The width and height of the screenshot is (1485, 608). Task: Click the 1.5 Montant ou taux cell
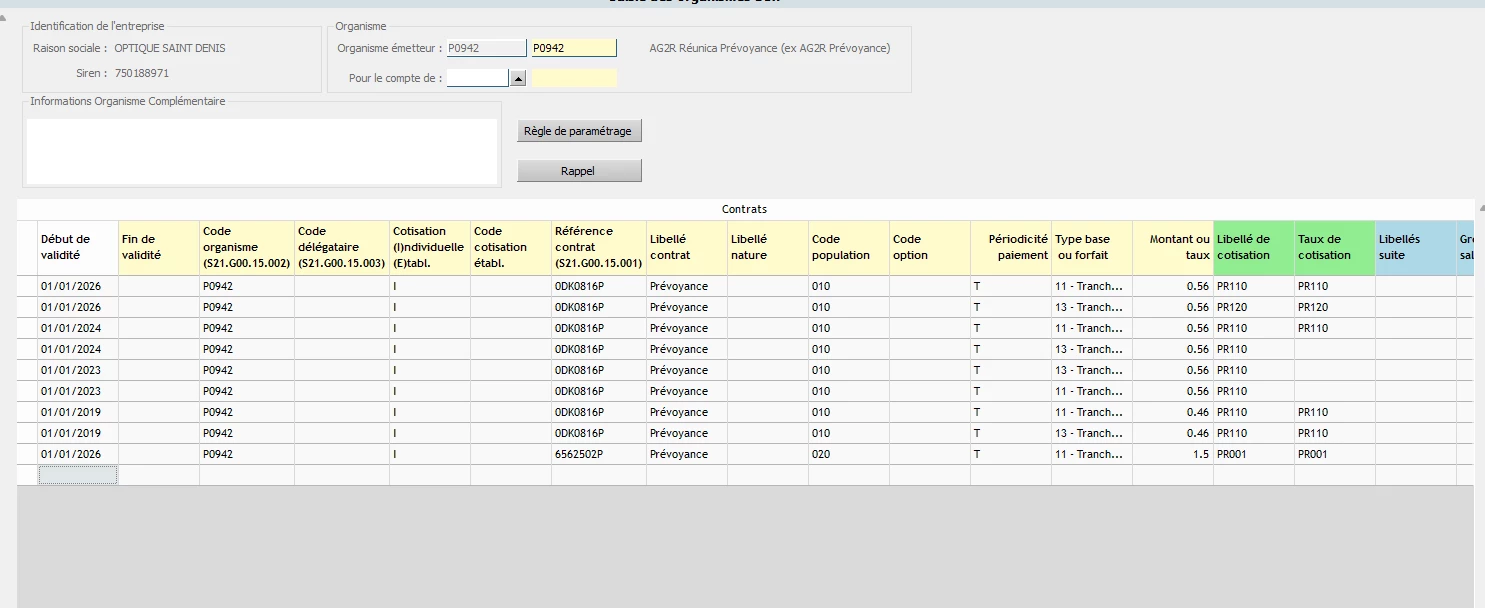click(1172, 454)
